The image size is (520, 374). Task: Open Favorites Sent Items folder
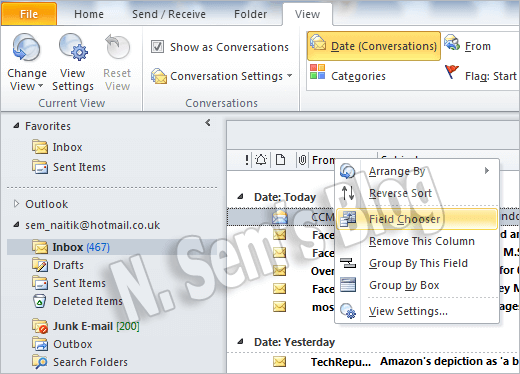click(69, 167)
